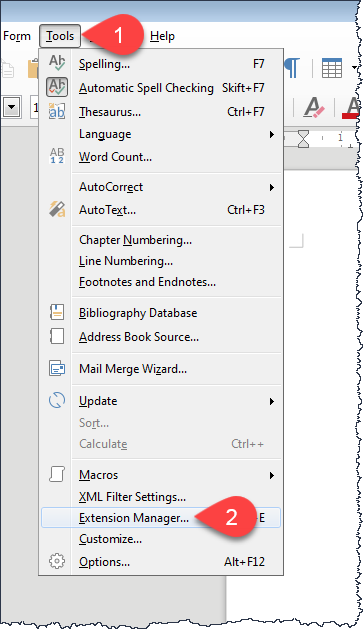Choose Line Numbering...
Screen dimensions: 363x629
[x=161, y=261]
